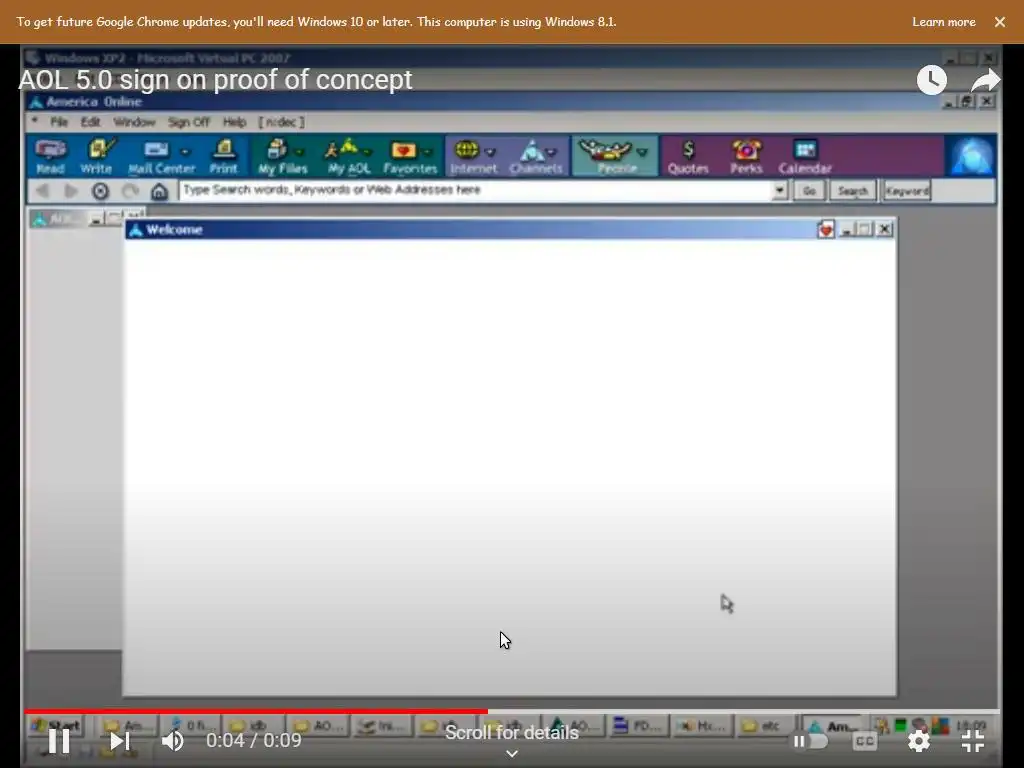Skip to the next video
The height and width of the screenshot is (768, 1024).
point(120,741)
